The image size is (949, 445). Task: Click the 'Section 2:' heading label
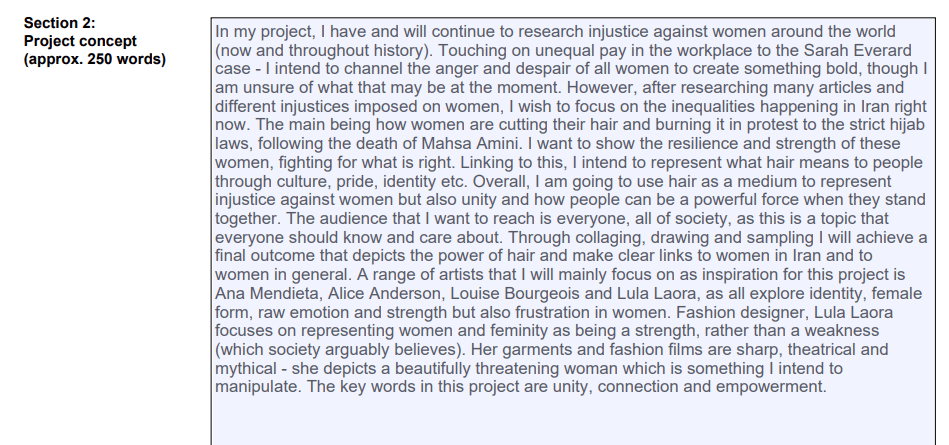click(58, 23)
